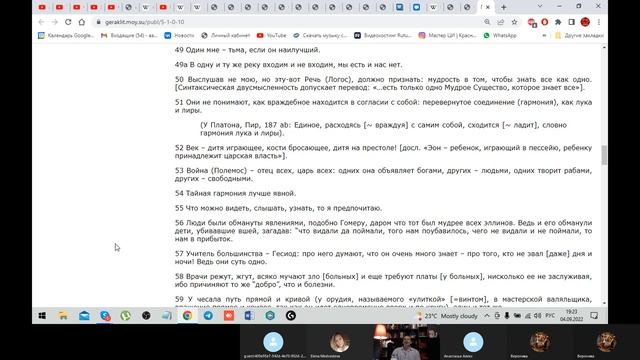The width and height of the screenshot is (640, 360).
Task: Switch the РУС input language
Action: coord(550,316)
